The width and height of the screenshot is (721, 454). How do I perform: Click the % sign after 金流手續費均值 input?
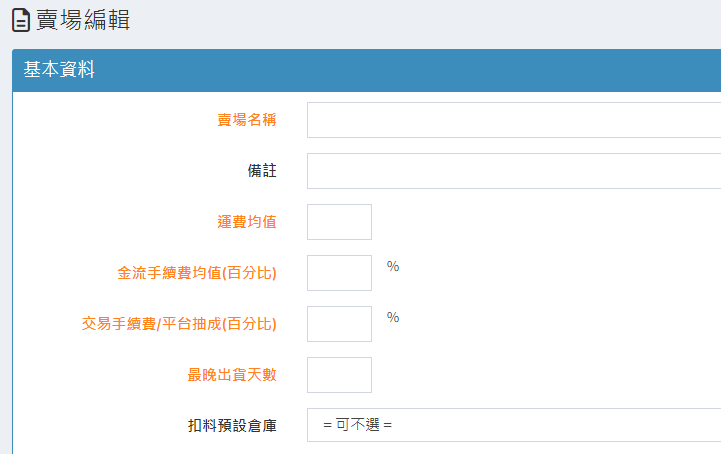tap(393, 267)
